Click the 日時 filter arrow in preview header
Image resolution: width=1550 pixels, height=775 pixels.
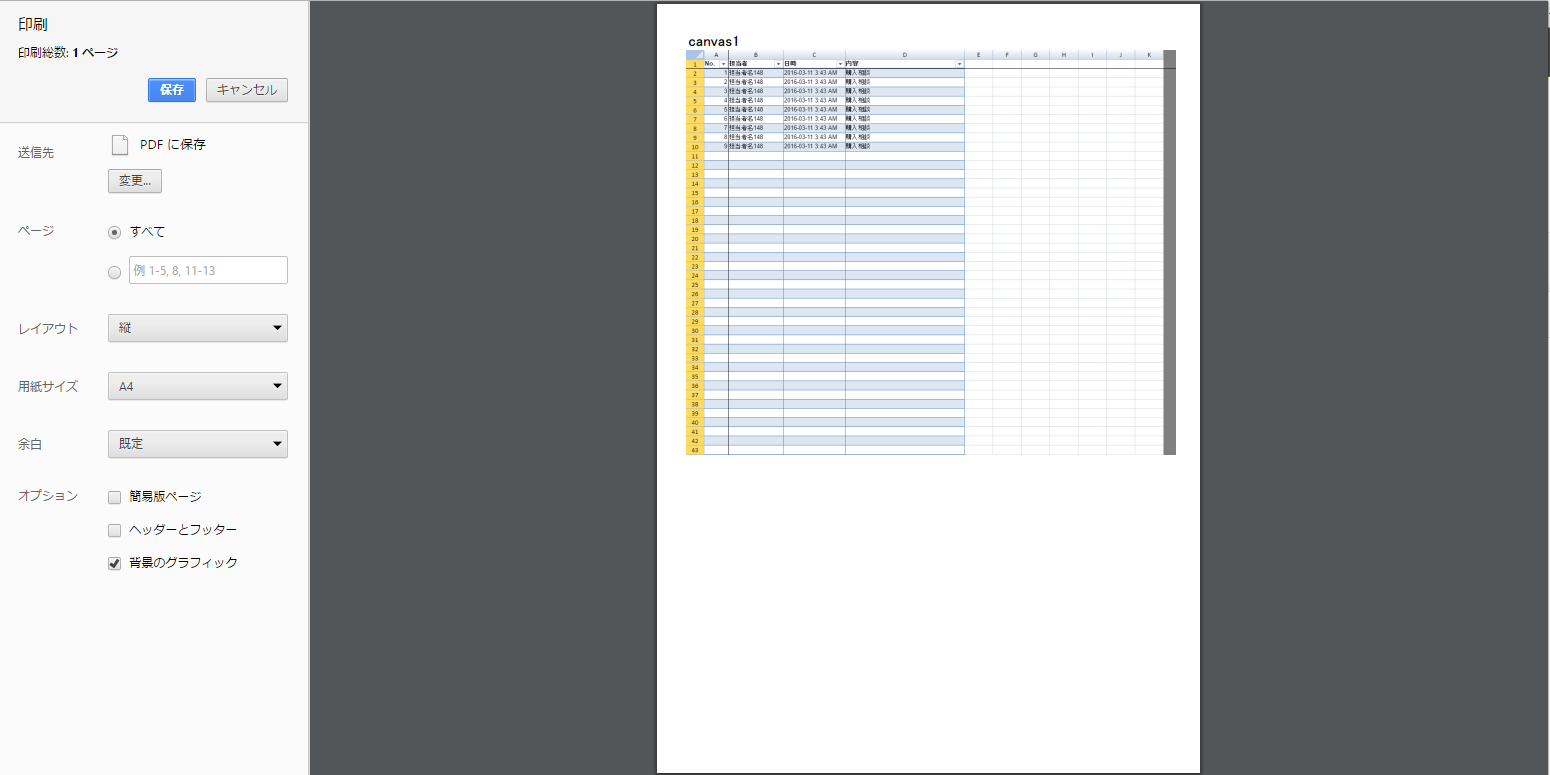[840, 64]
